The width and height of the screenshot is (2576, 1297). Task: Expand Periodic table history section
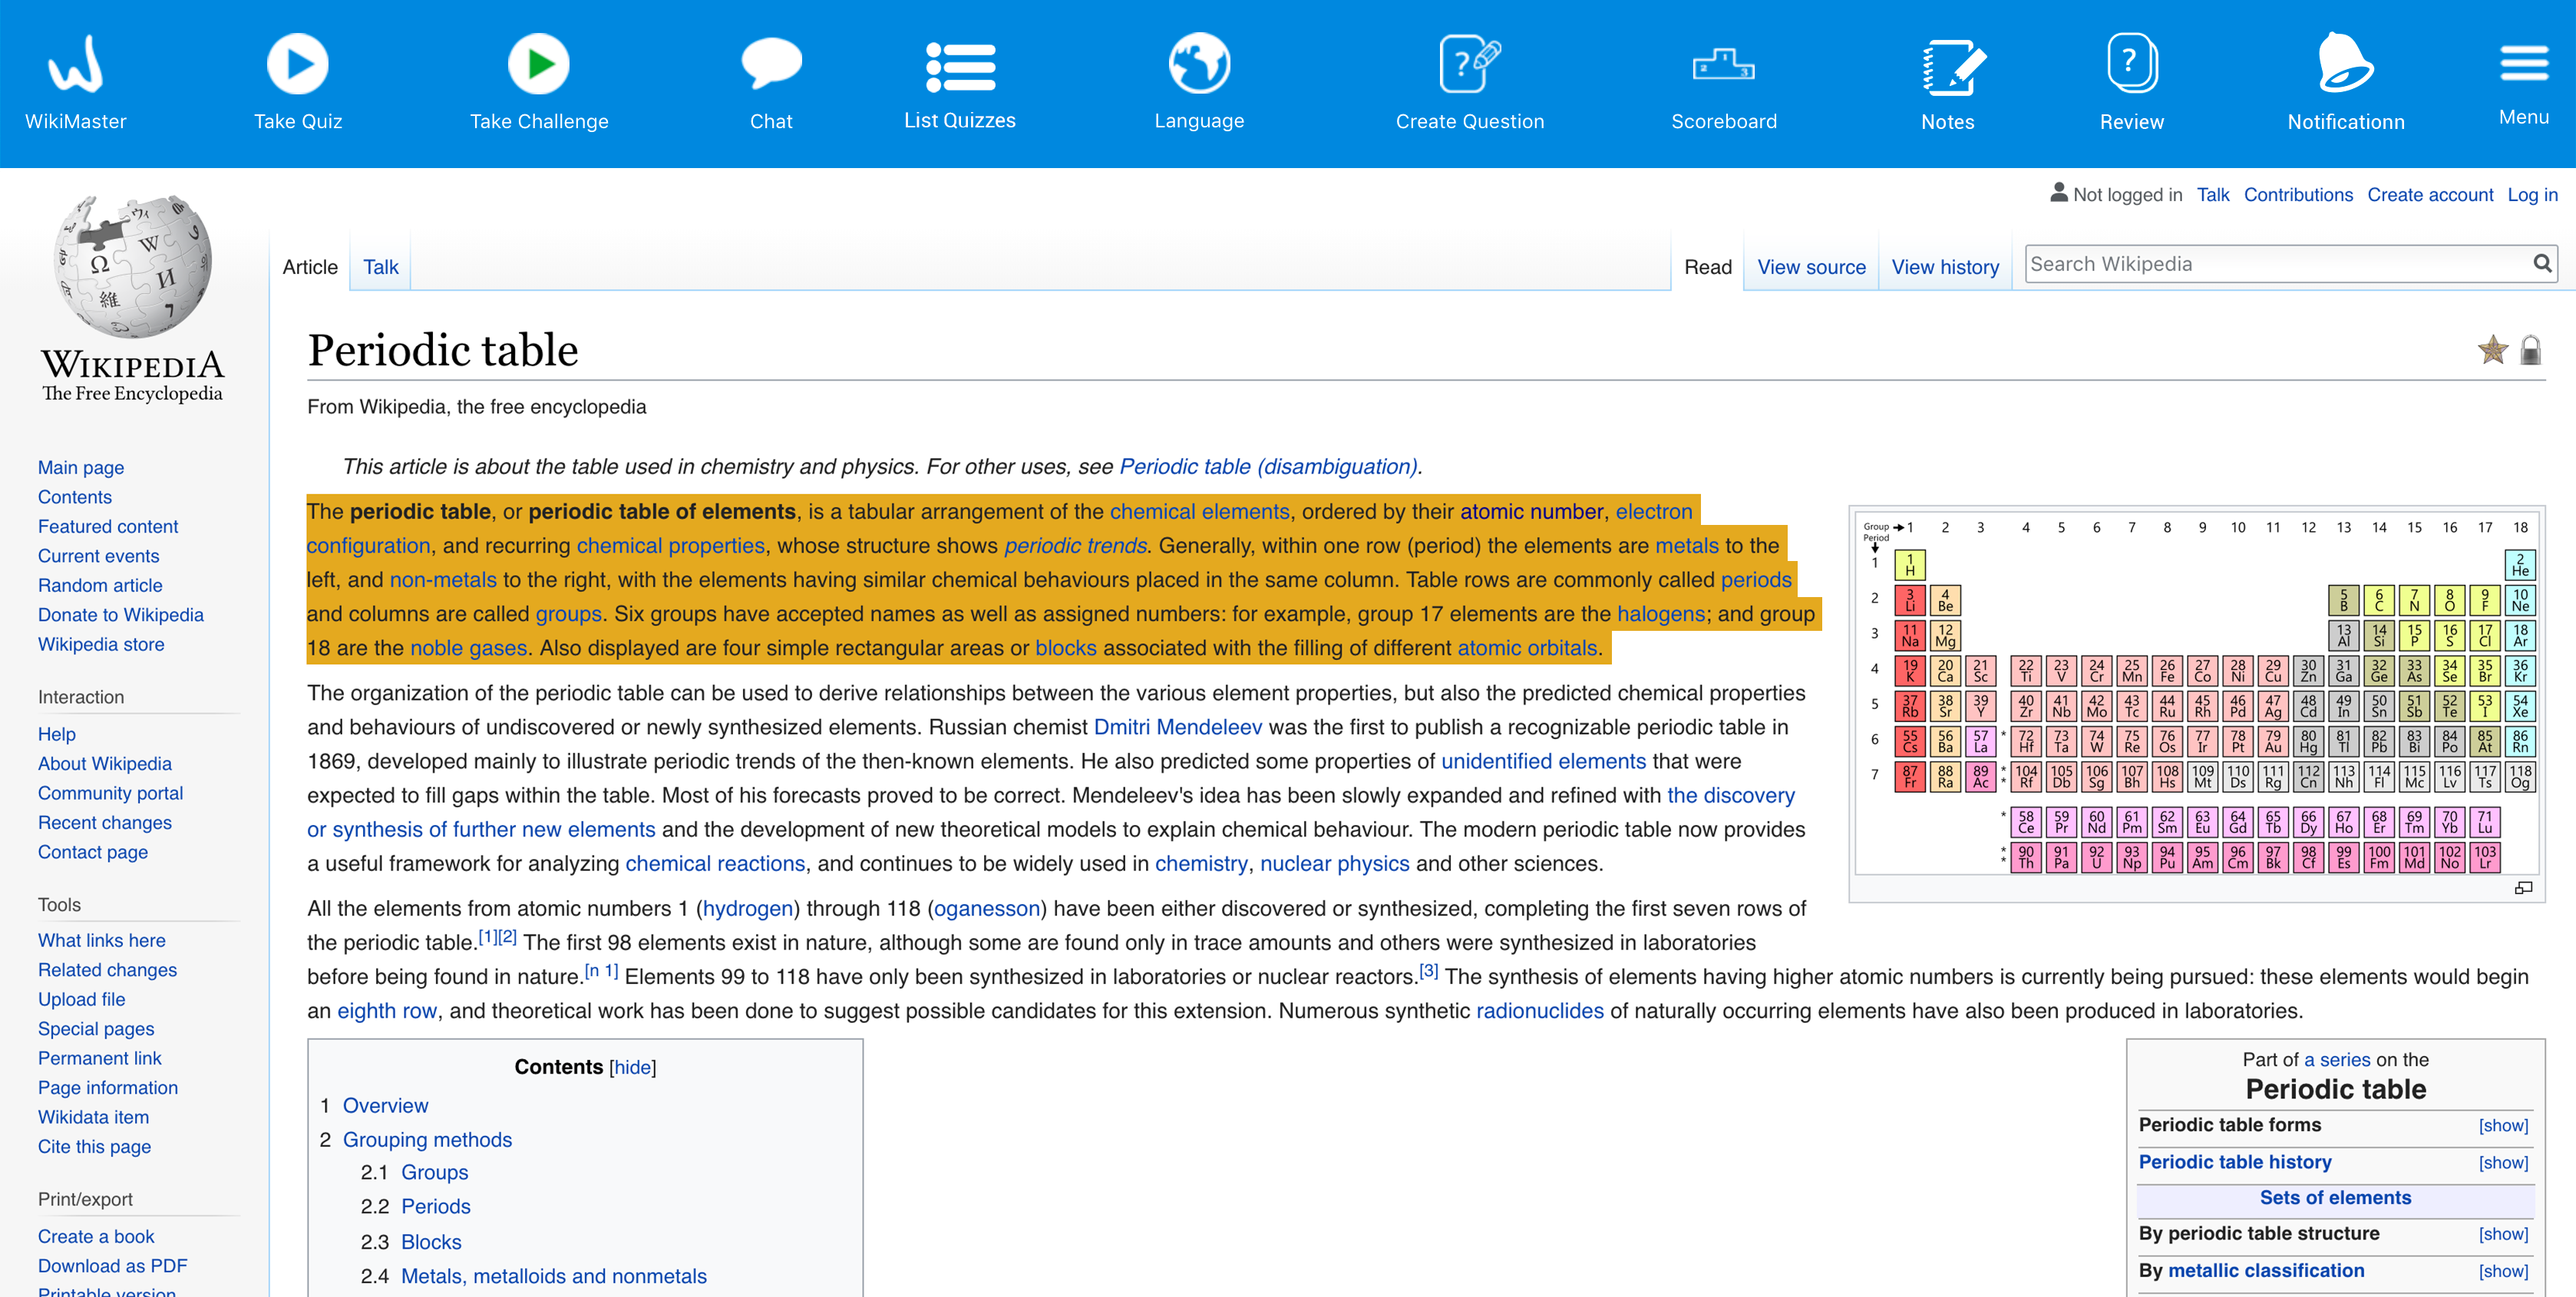[x=2503, y=1163]
